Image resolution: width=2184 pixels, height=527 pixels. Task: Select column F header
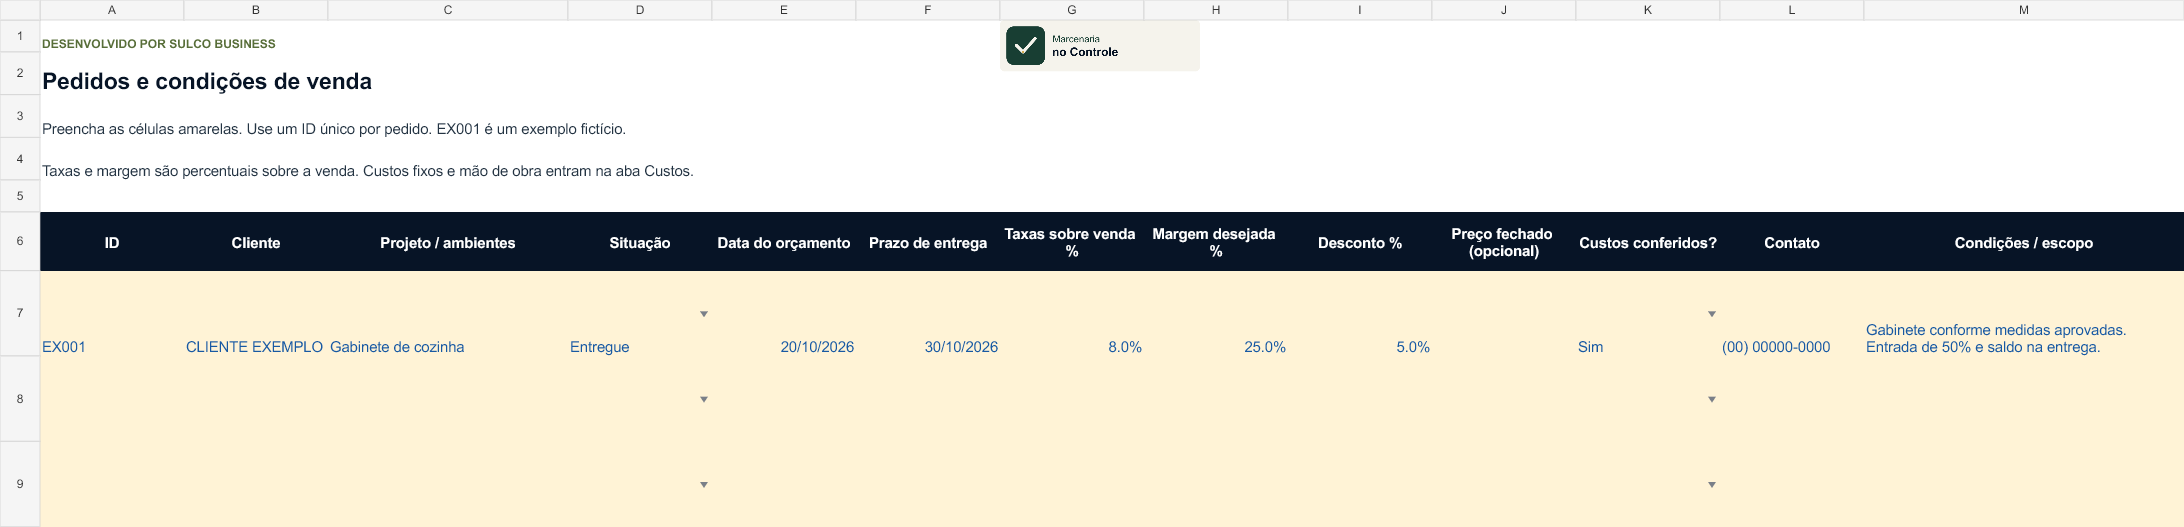[928, 10]
